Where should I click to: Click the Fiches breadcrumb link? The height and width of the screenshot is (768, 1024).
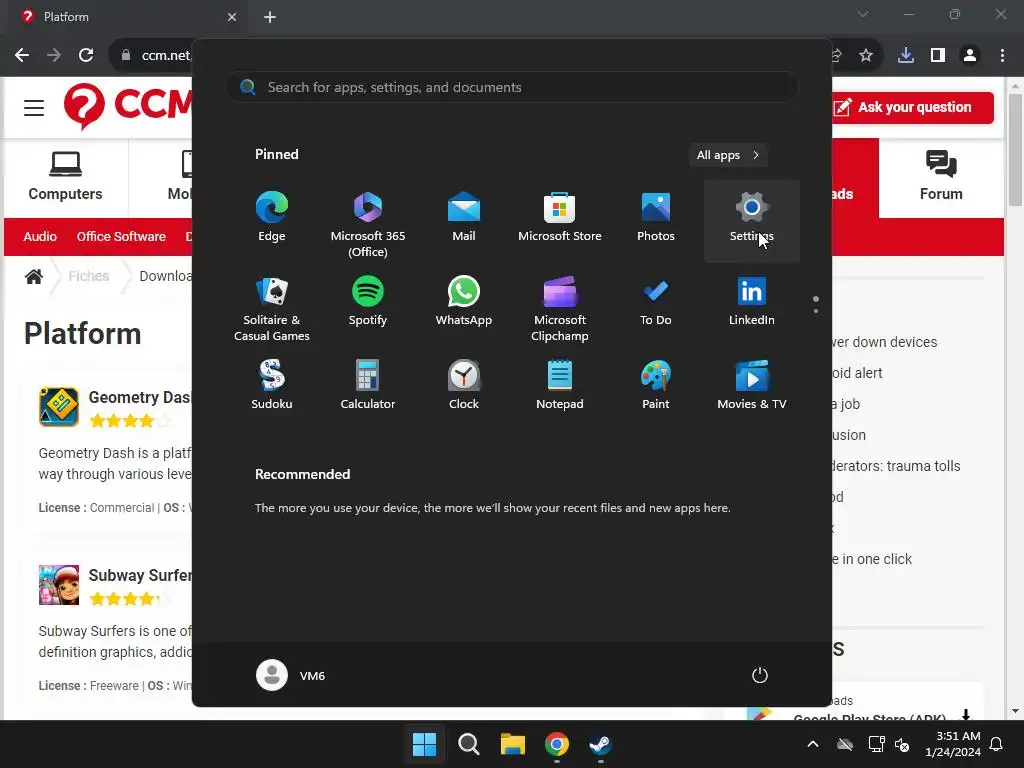[89, 276]
